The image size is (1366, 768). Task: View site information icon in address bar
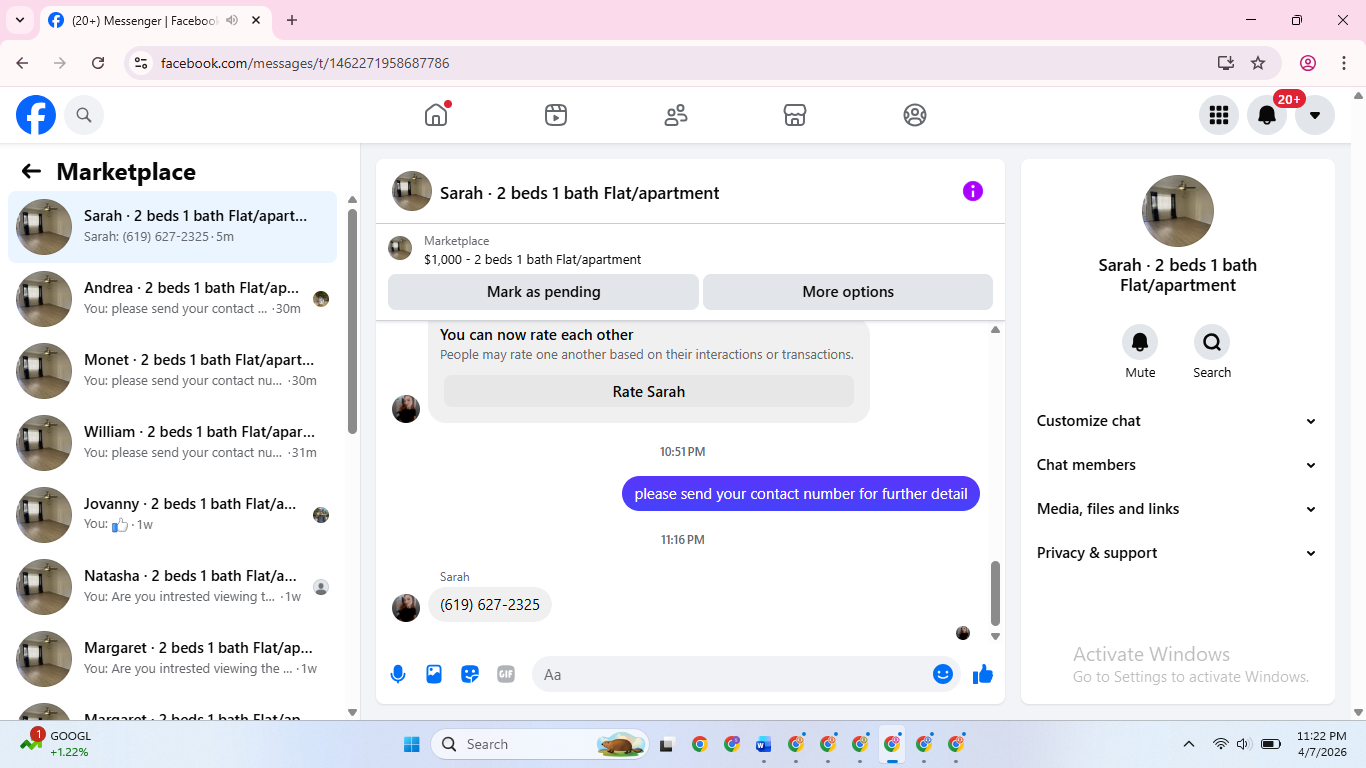coord(141,63)
